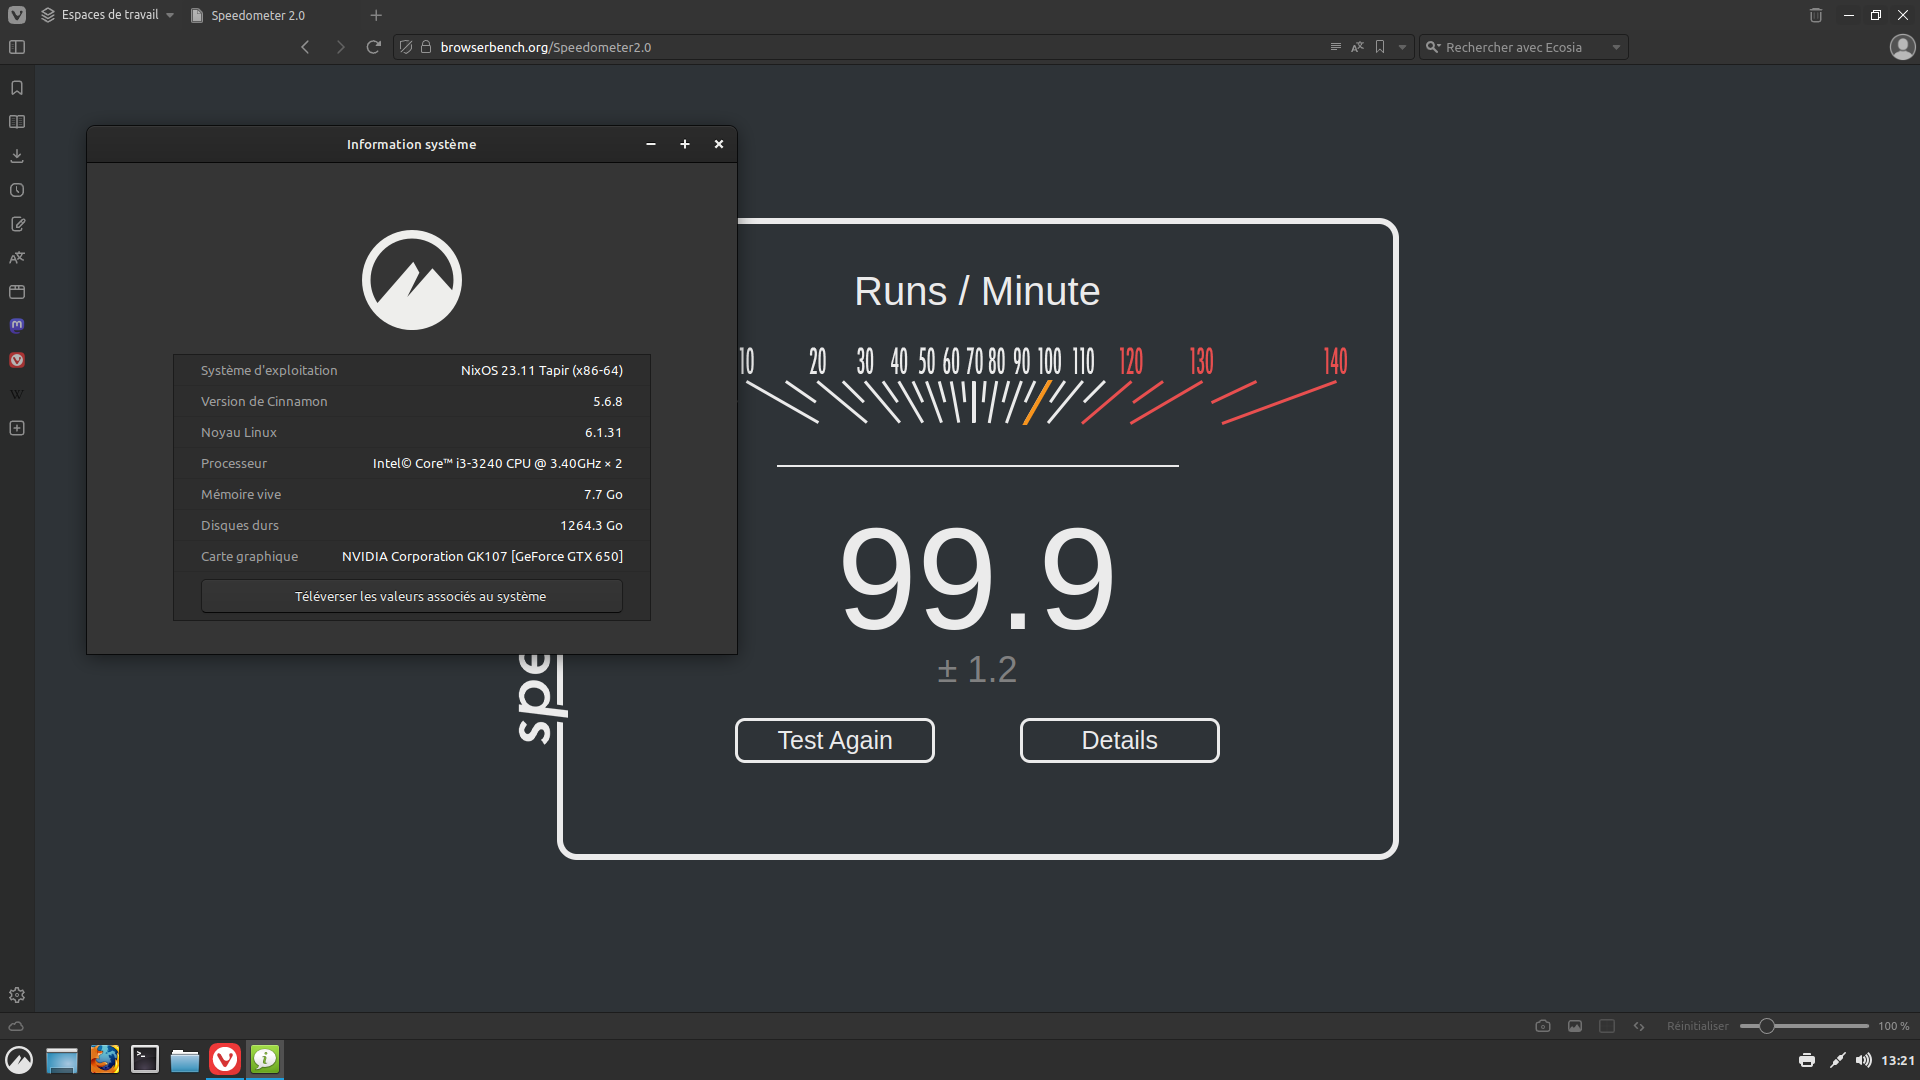Image resolution: width=1920 pixels, height=1080 pixels.
Task: Open Vivaldi settings gear
Action: coord(17,995)
